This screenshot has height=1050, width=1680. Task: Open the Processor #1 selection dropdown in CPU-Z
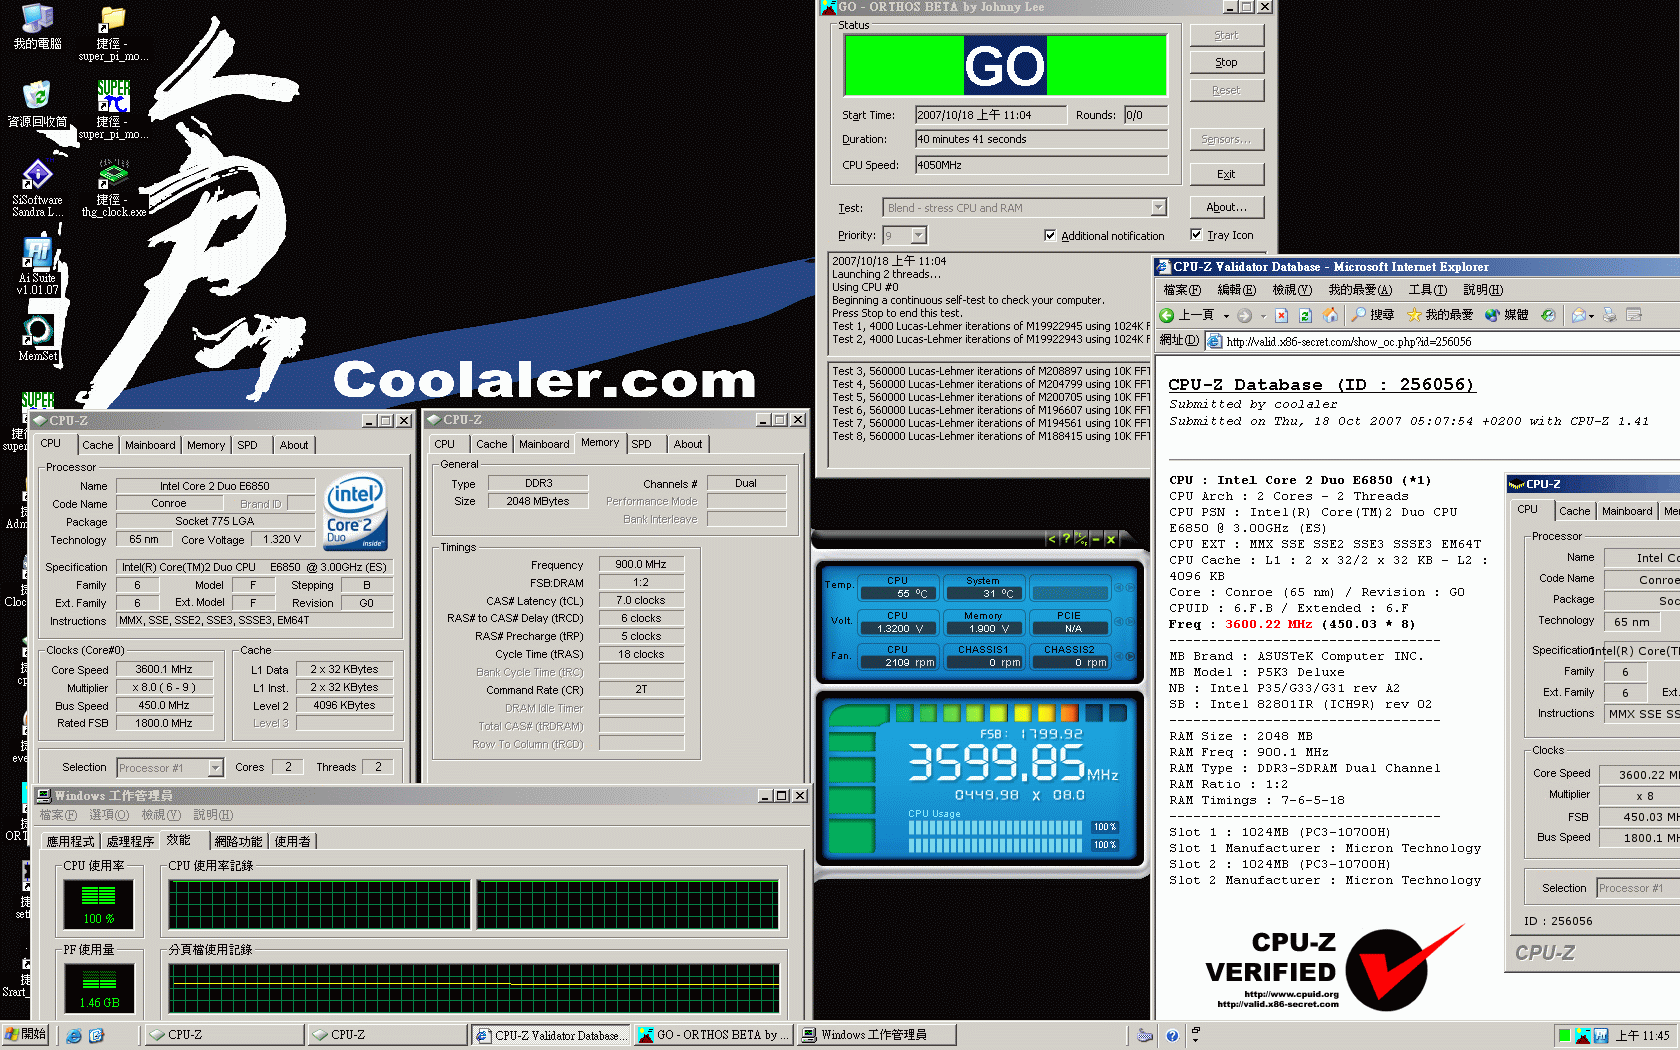click(215, 767)
